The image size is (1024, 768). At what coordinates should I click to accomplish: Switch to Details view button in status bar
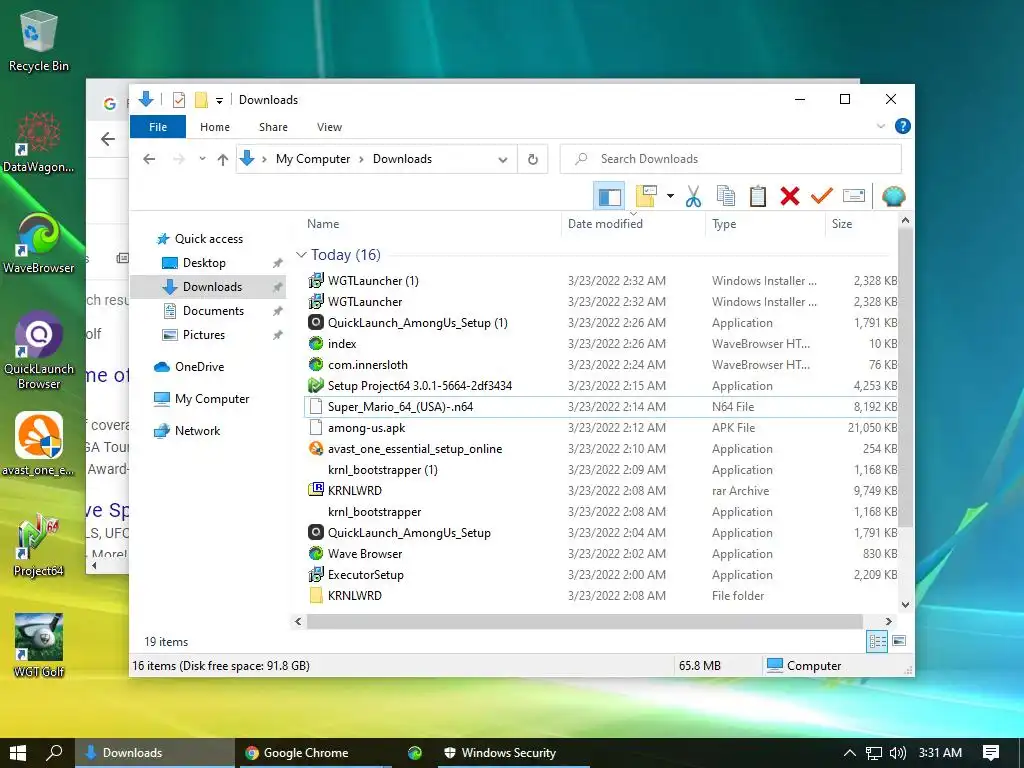coord(877,641)
